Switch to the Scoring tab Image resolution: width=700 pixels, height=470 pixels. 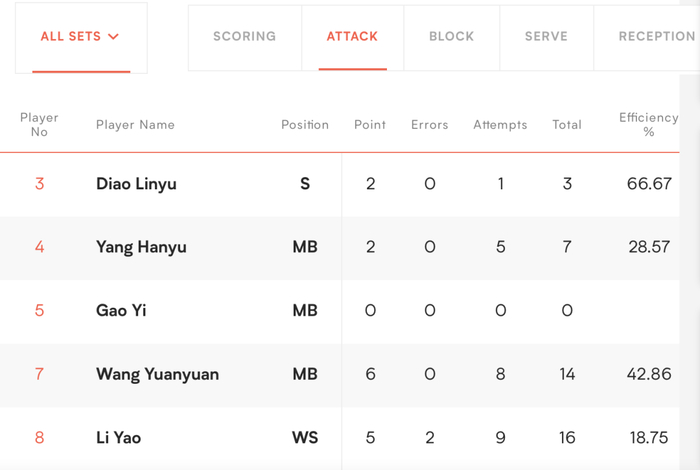click(244, 37)
